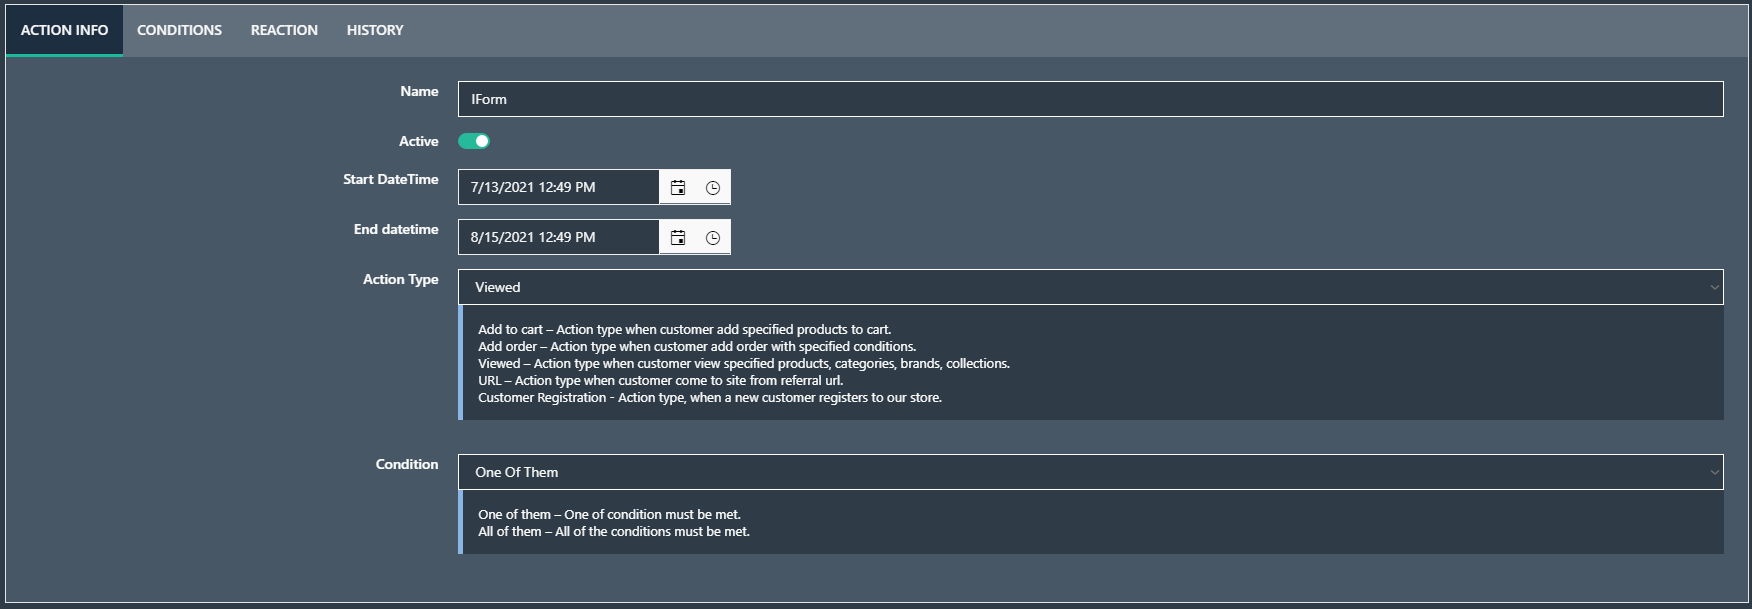Click the Condition field label

click(x=407, y=464)
